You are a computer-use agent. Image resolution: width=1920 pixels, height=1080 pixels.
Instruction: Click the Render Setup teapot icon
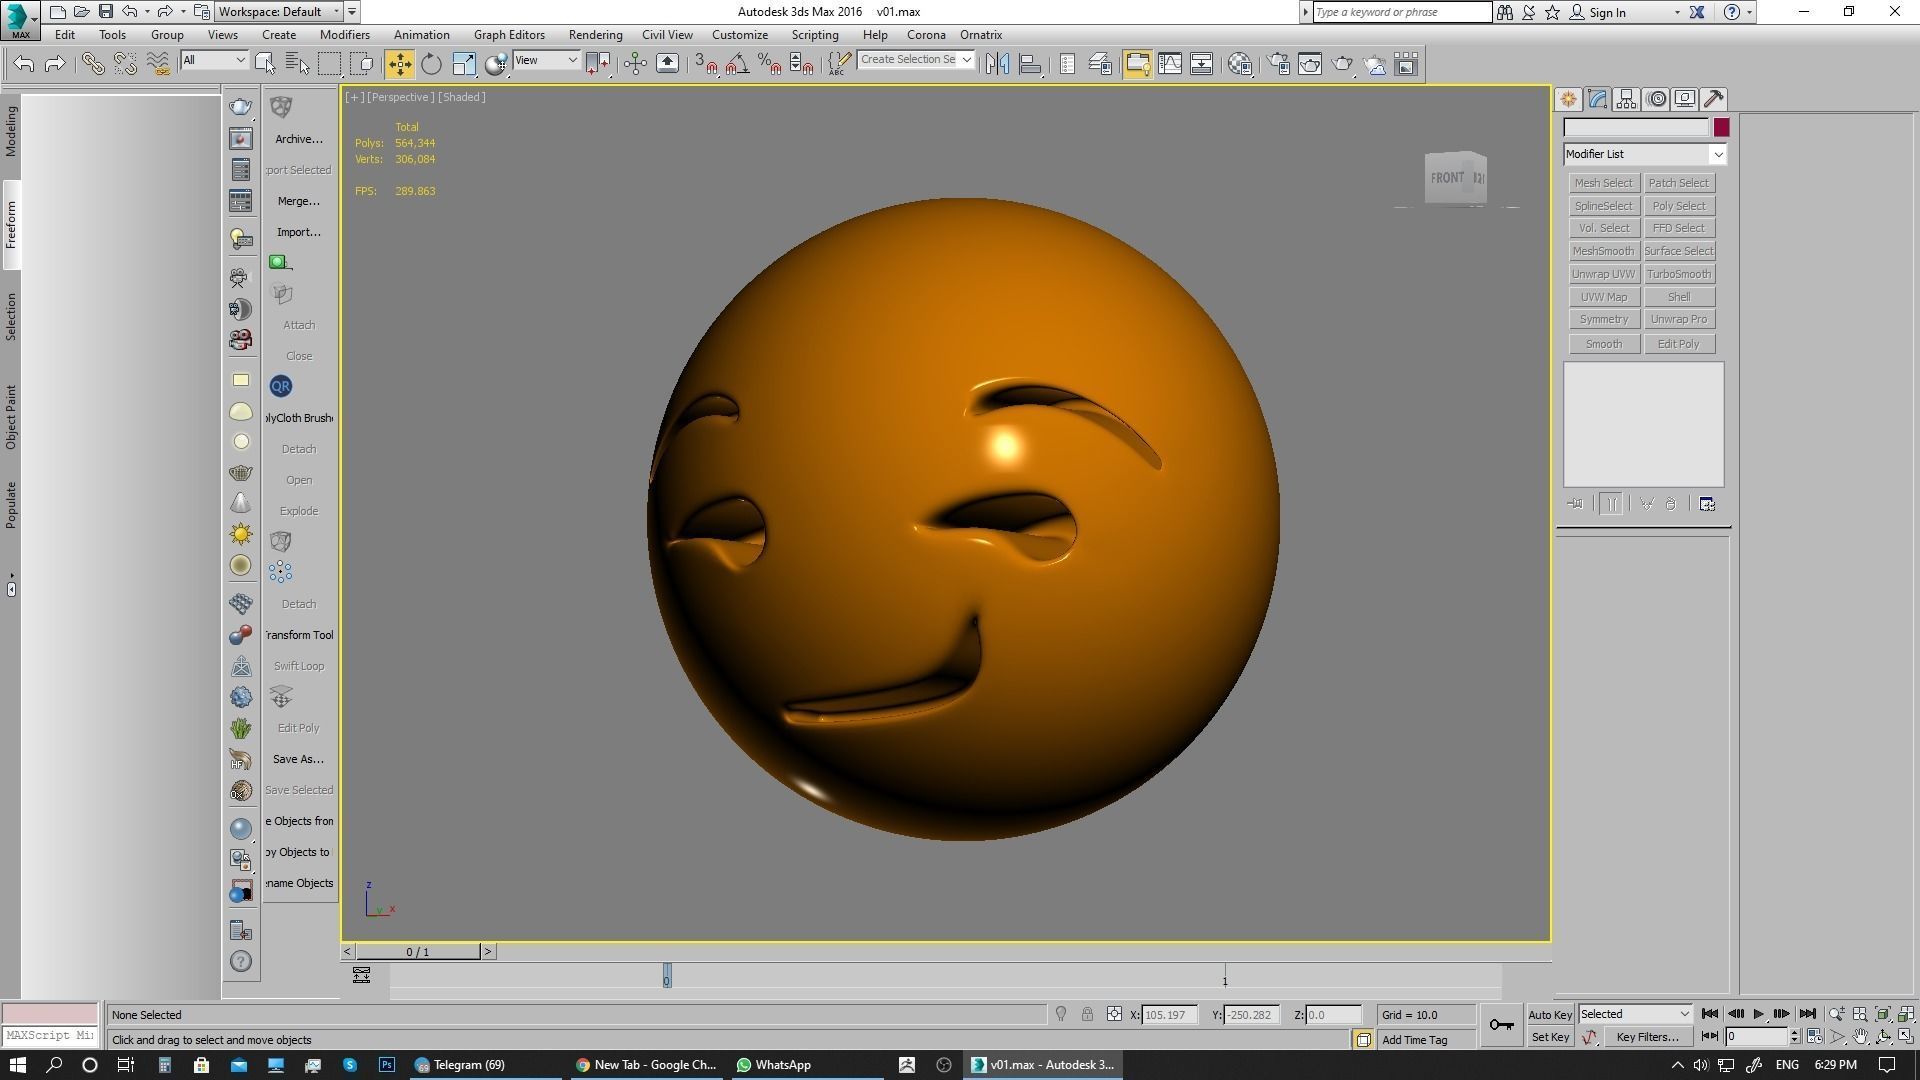(1278, 64)
